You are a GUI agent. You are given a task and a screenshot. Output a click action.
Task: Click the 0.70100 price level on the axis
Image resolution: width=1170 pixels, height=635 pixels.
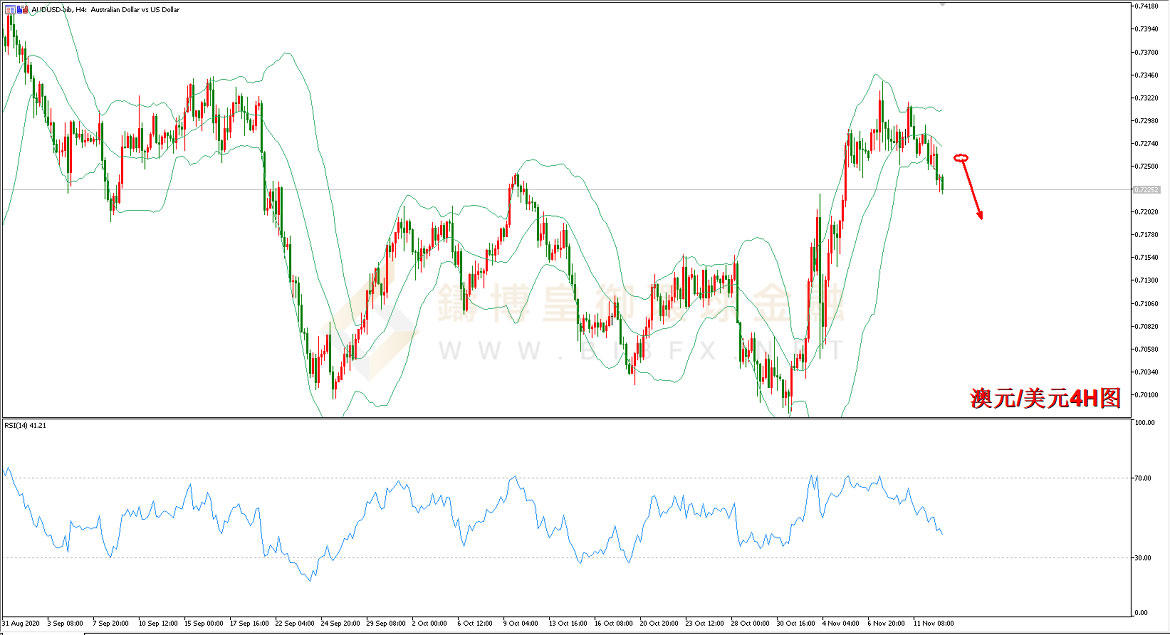tap(1146, 394)
